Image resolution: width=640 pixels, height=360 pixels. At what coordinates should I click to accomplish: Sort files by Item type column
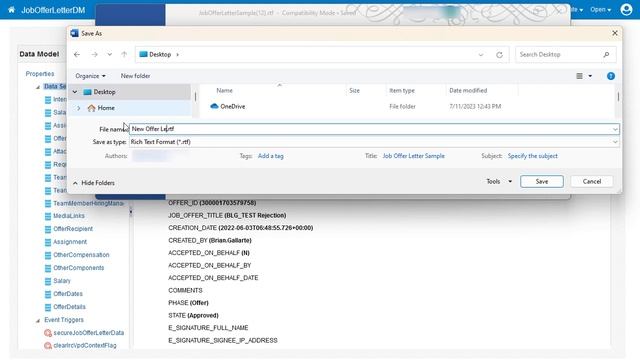pyautogui.click(x=402, y=91)
